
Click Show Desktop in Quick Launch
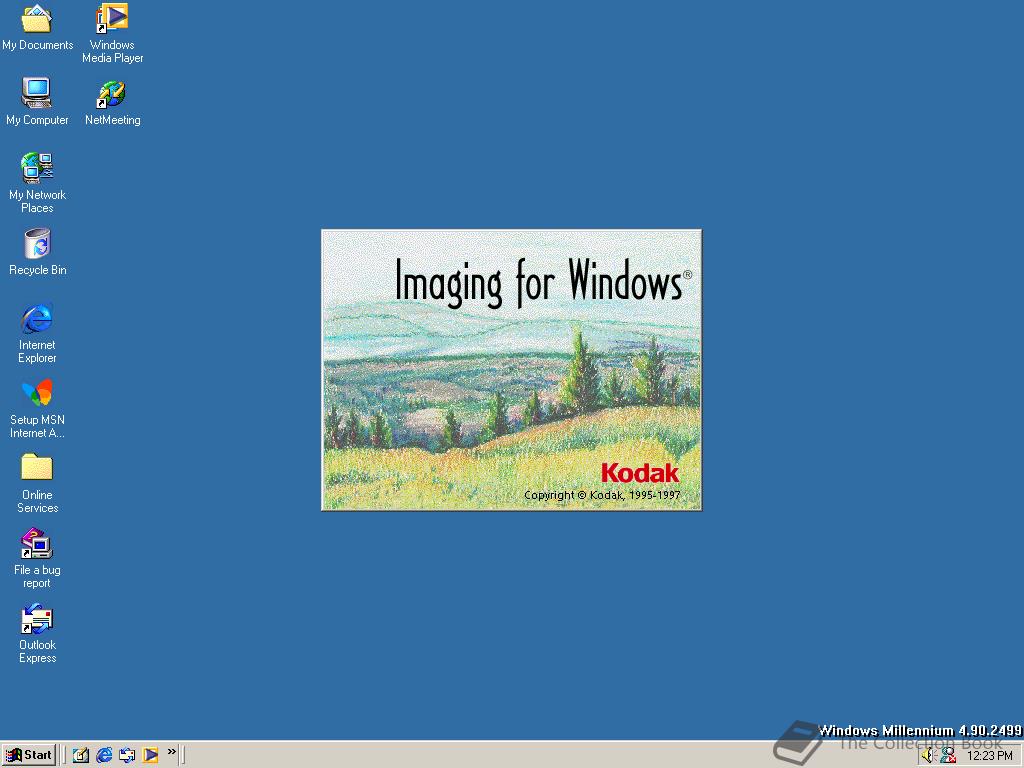point(81,755)
